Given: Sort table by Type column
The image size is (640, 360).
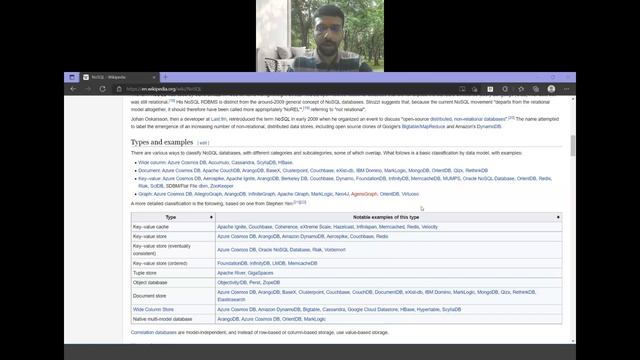Looking at the screenshot, I should pos(211,217).
